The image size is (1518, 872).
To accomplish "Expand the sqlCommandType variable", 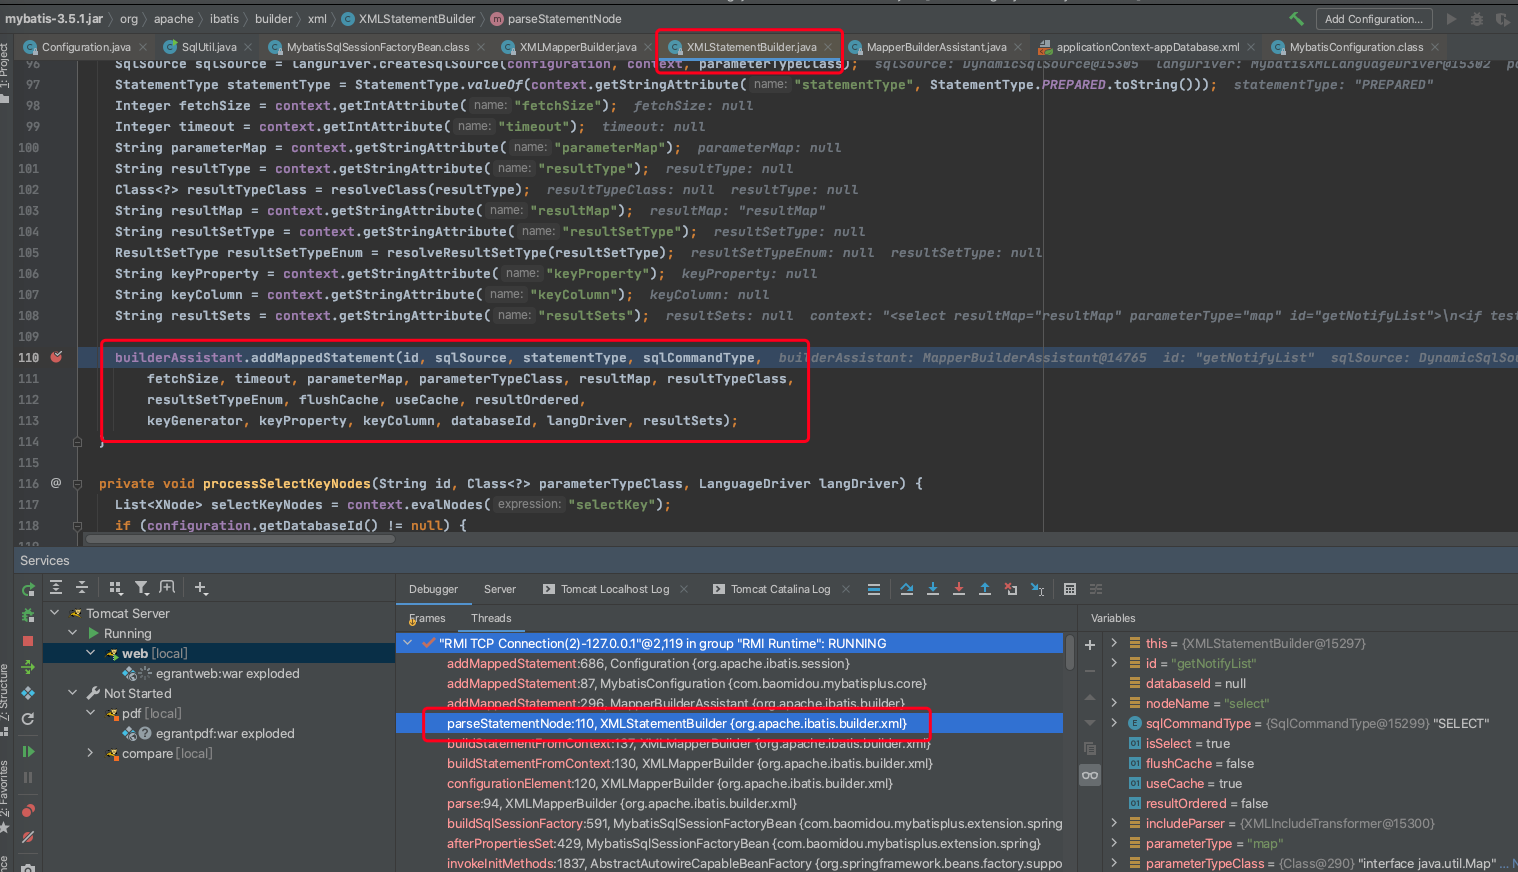I will tap(1114, 723).
